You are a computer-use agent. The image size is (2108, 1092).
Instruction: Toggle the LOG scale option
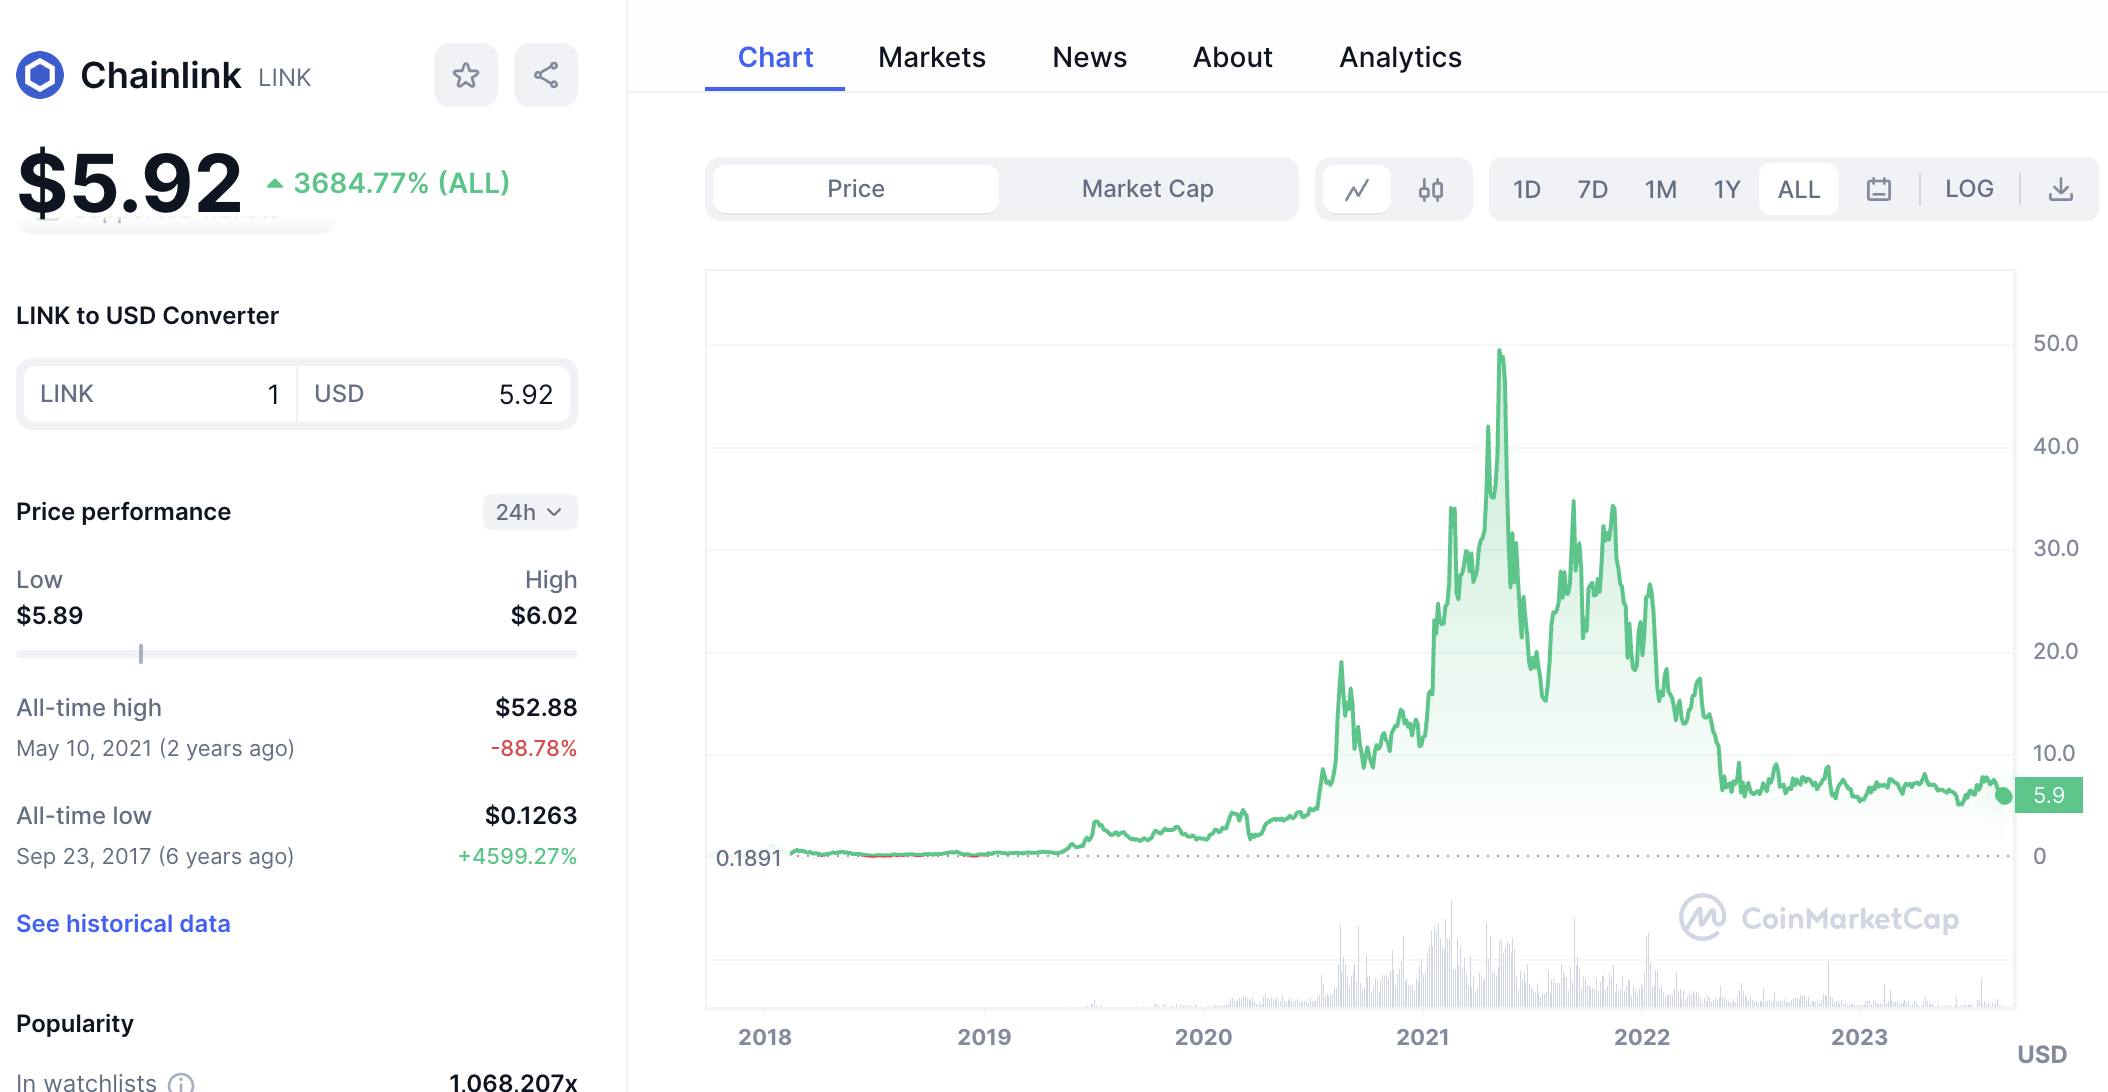1969,189
